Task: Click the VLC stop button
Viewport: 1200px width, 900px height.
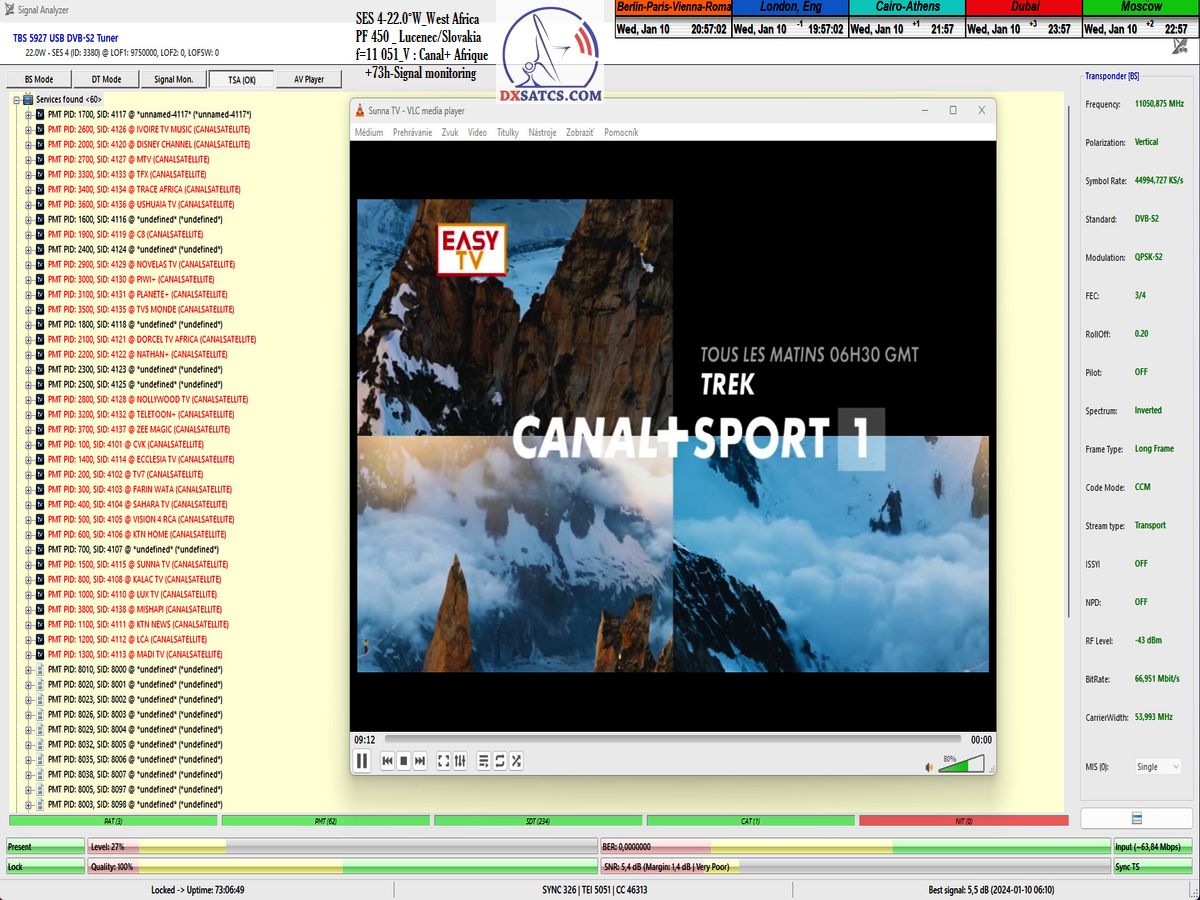Action: click(x=403, y=761)
